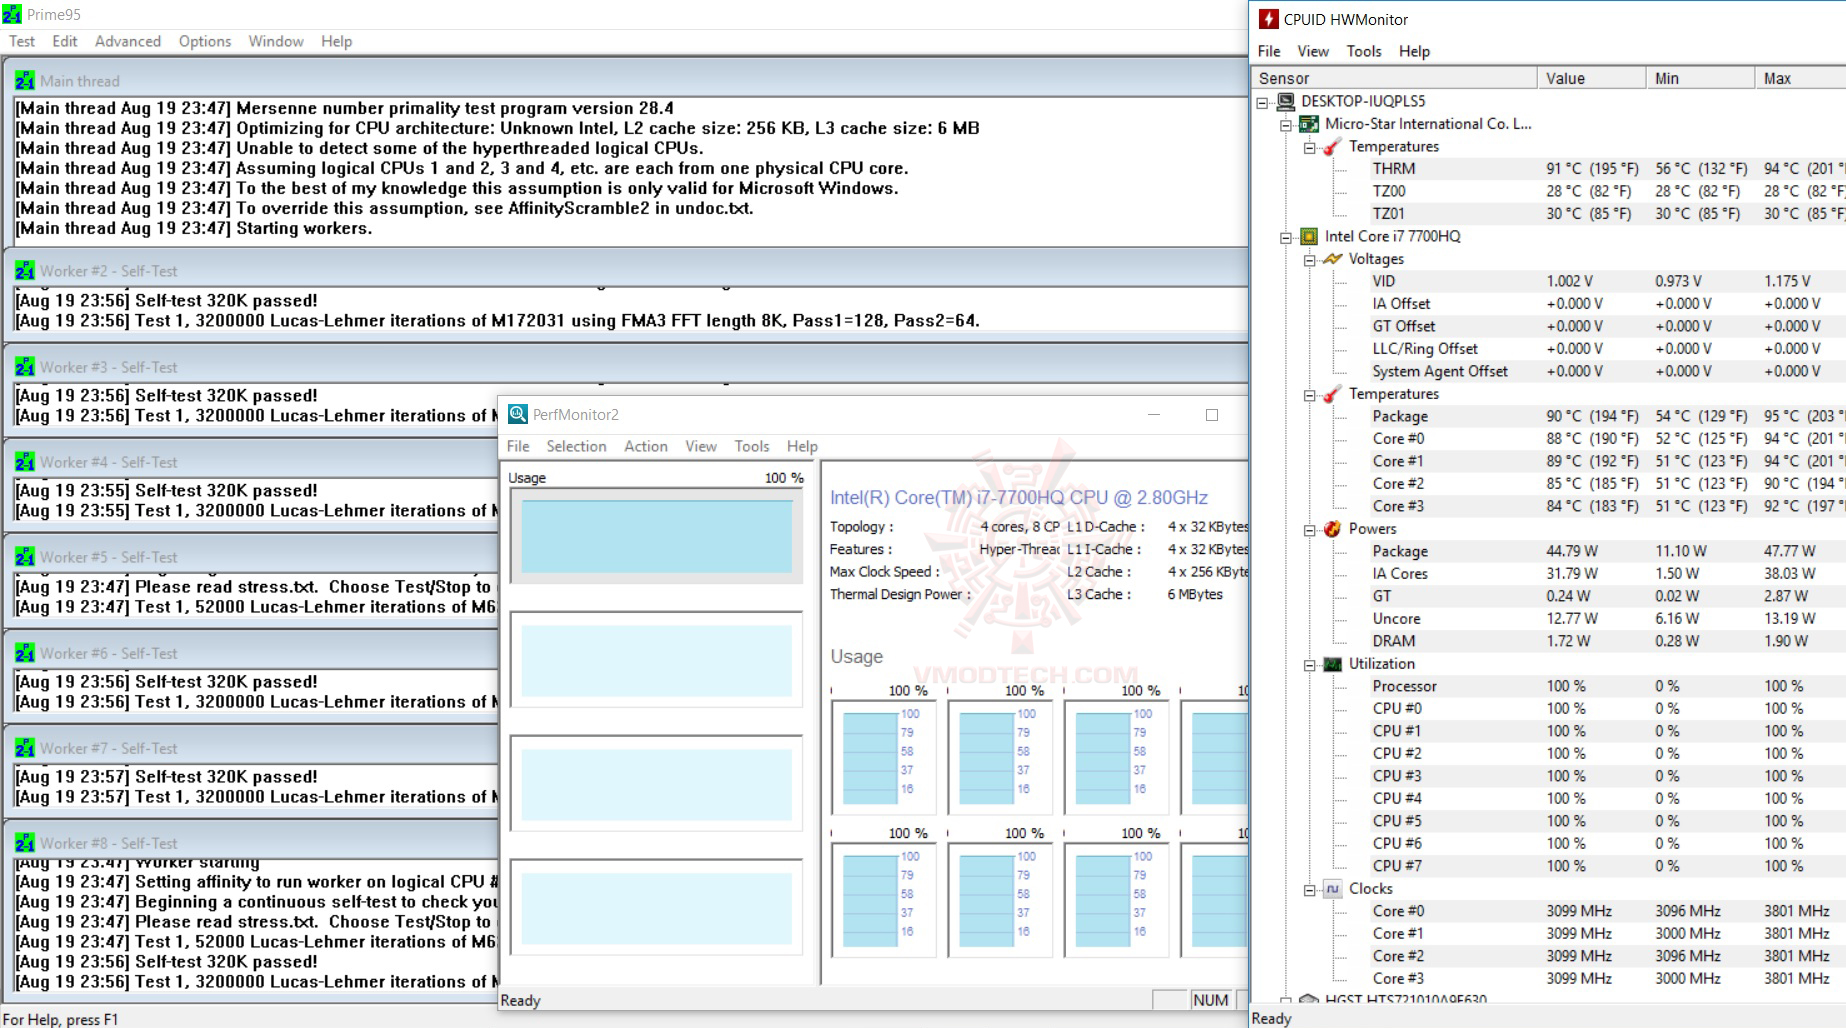Open Prime95's Options menu

[x=205, y=41]
